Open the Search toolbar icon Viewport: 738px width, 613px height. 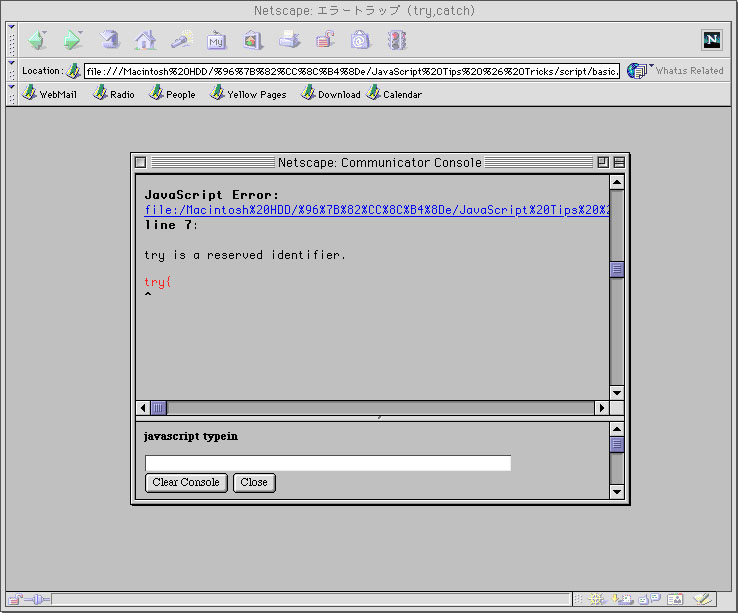point(181,40)
